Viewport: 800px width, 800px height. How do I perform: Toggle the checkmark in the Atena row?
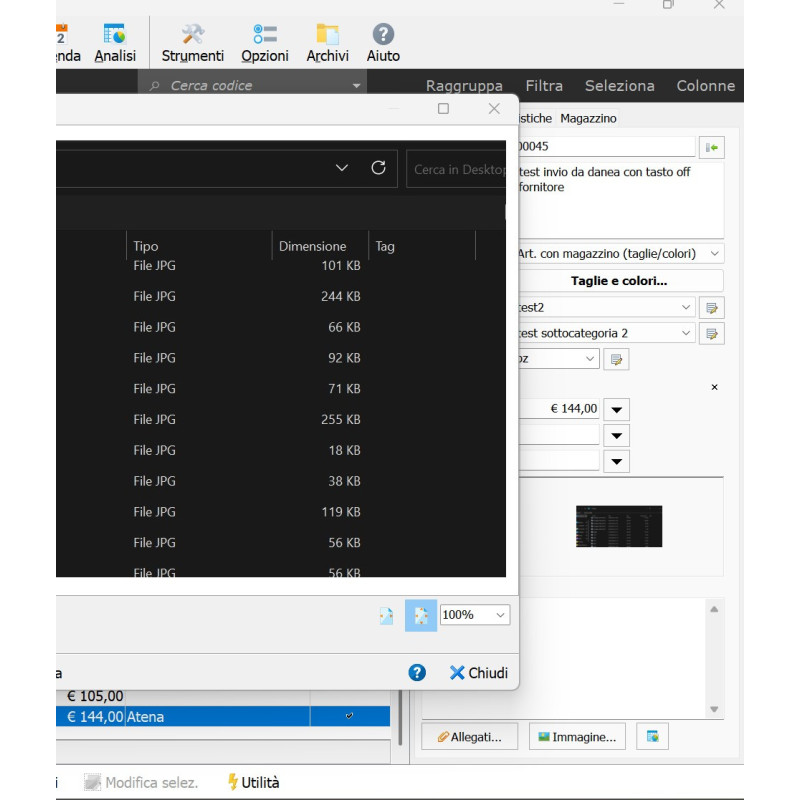pyautogui.click(x=349, y=716)
